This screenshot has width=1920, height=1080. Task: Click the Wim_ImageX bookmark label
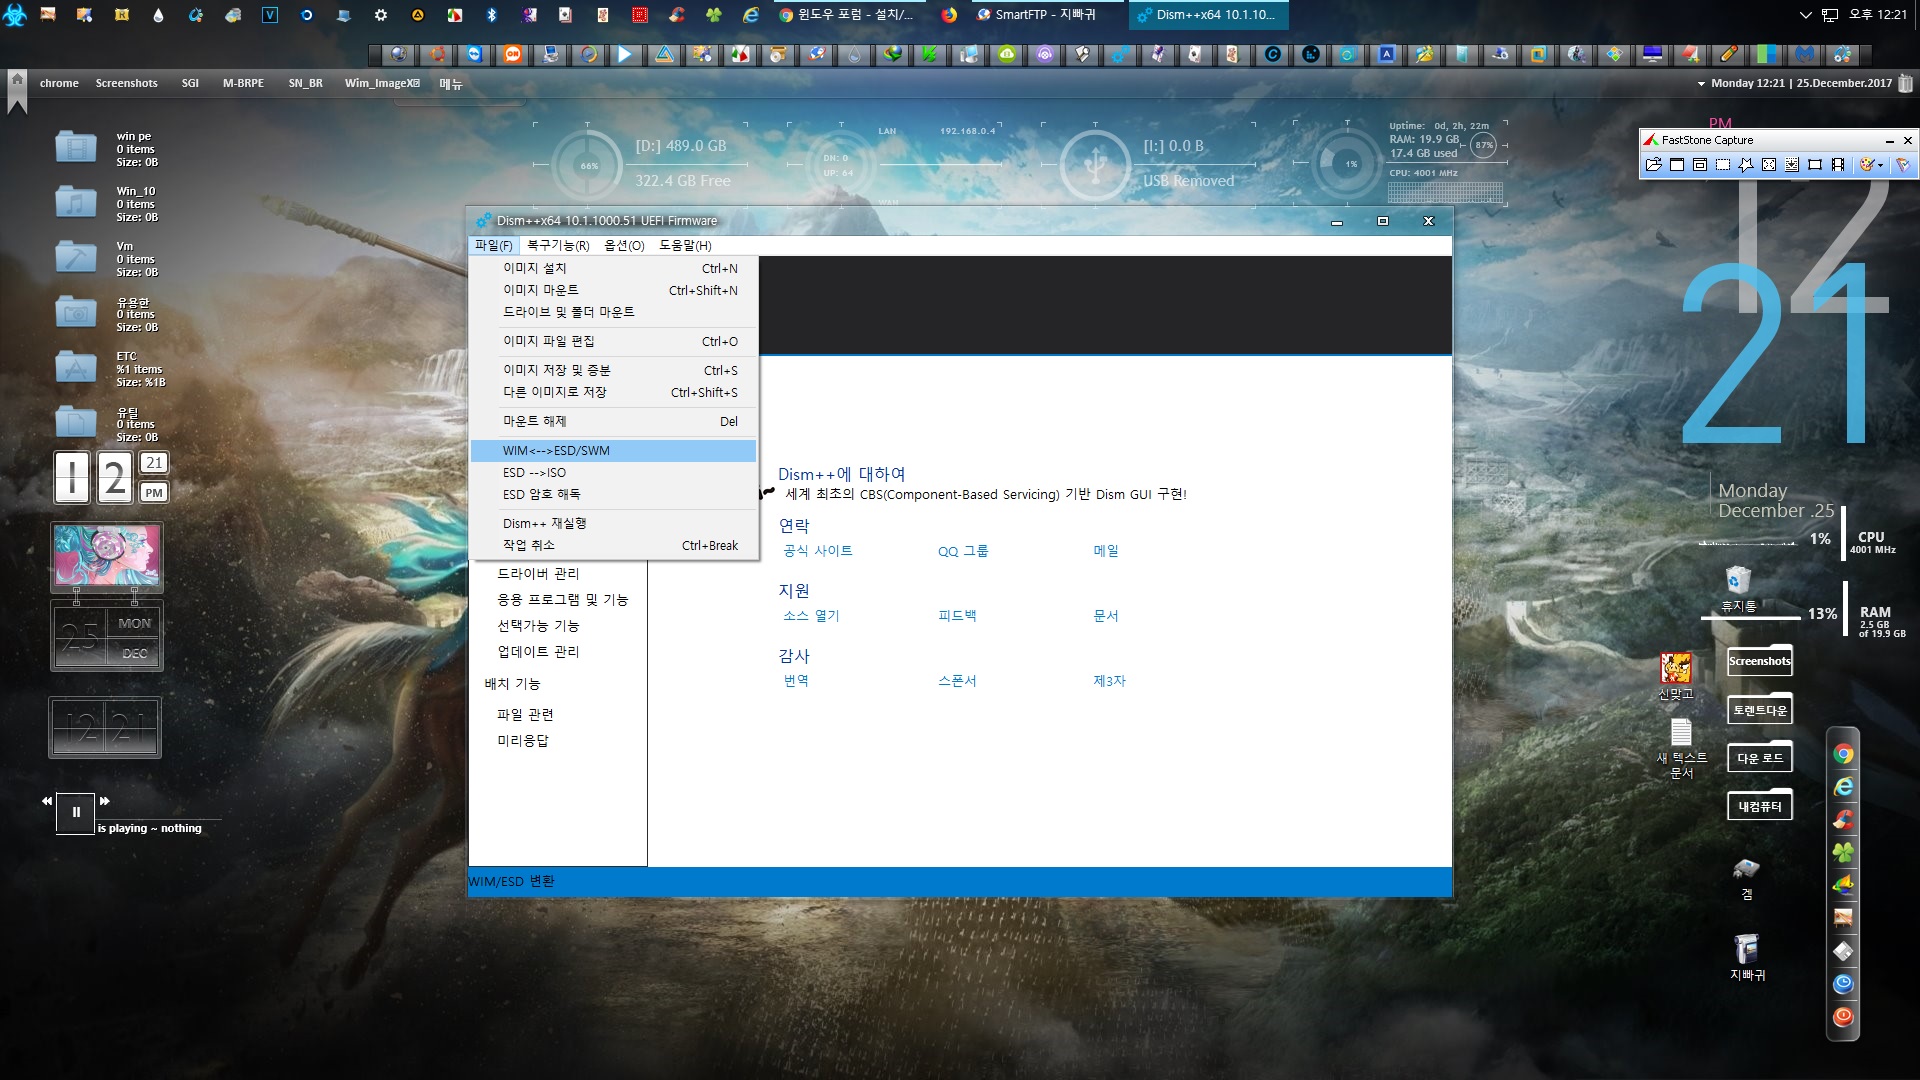click(382, 83)
